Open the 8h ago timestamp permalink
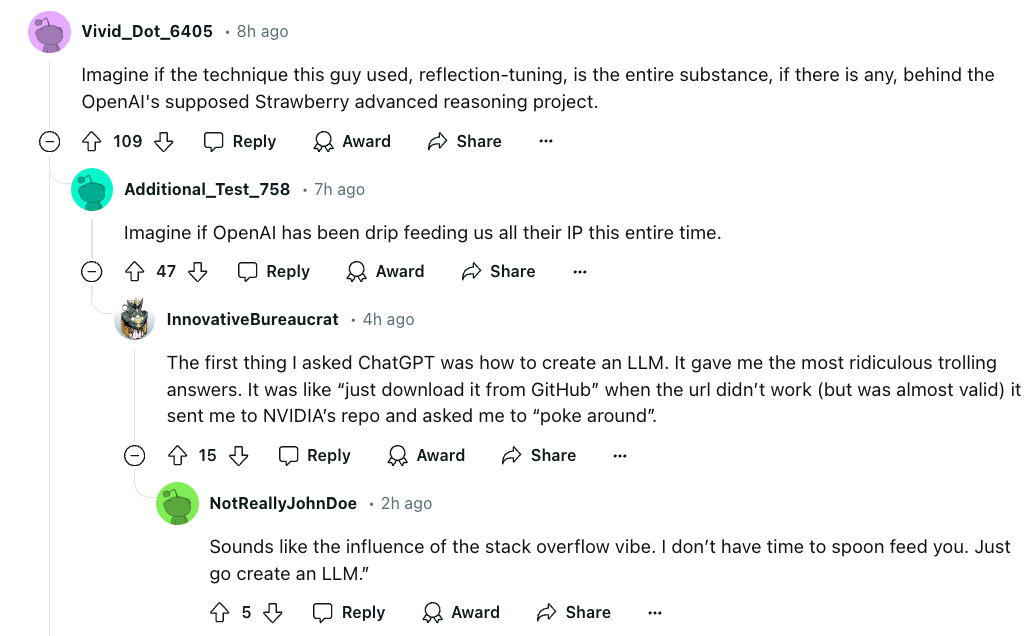This screenshot has height=636, width=1030. 262,32
